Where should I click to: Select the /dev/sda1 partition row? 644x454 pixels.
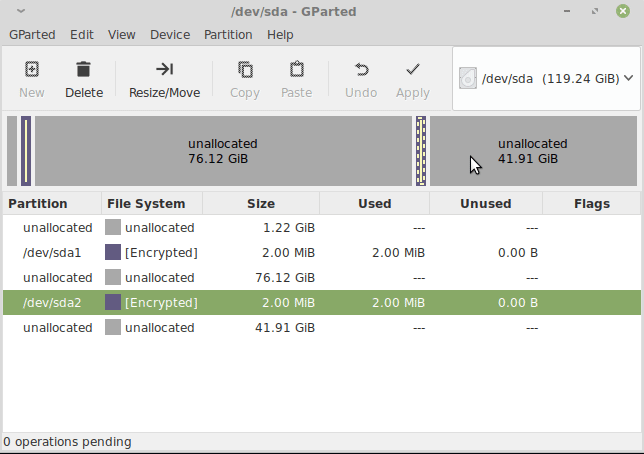pyautogui.click(x=322, y=252)
